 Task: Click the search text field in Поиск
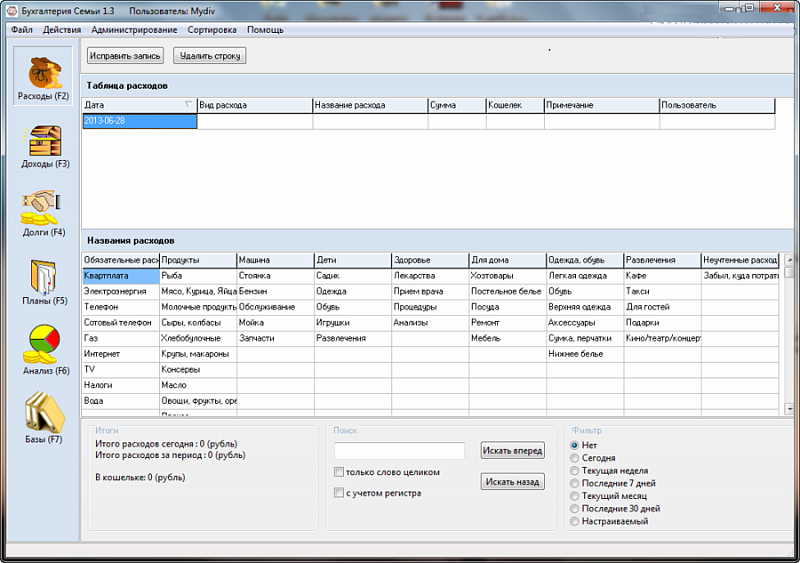coord(399,451)
